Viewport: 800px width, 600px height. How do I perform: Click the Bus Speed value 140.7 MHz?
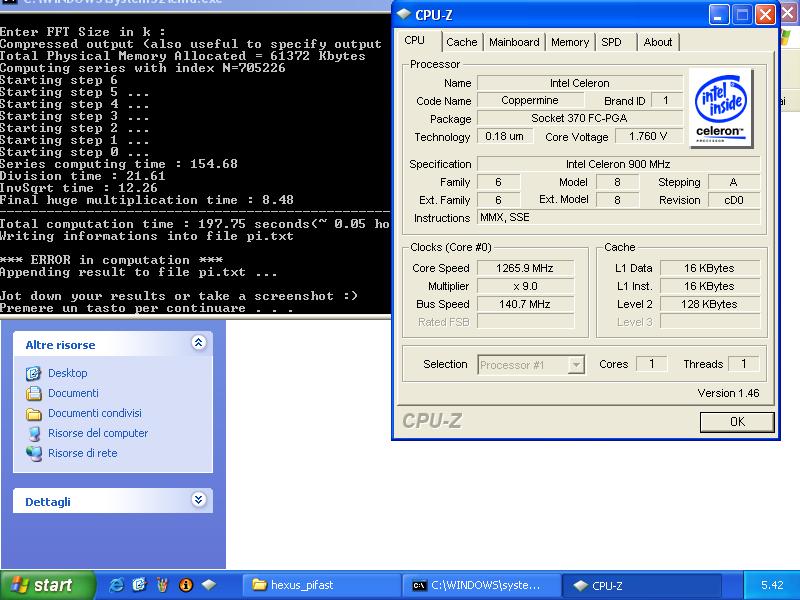(525, 305)
